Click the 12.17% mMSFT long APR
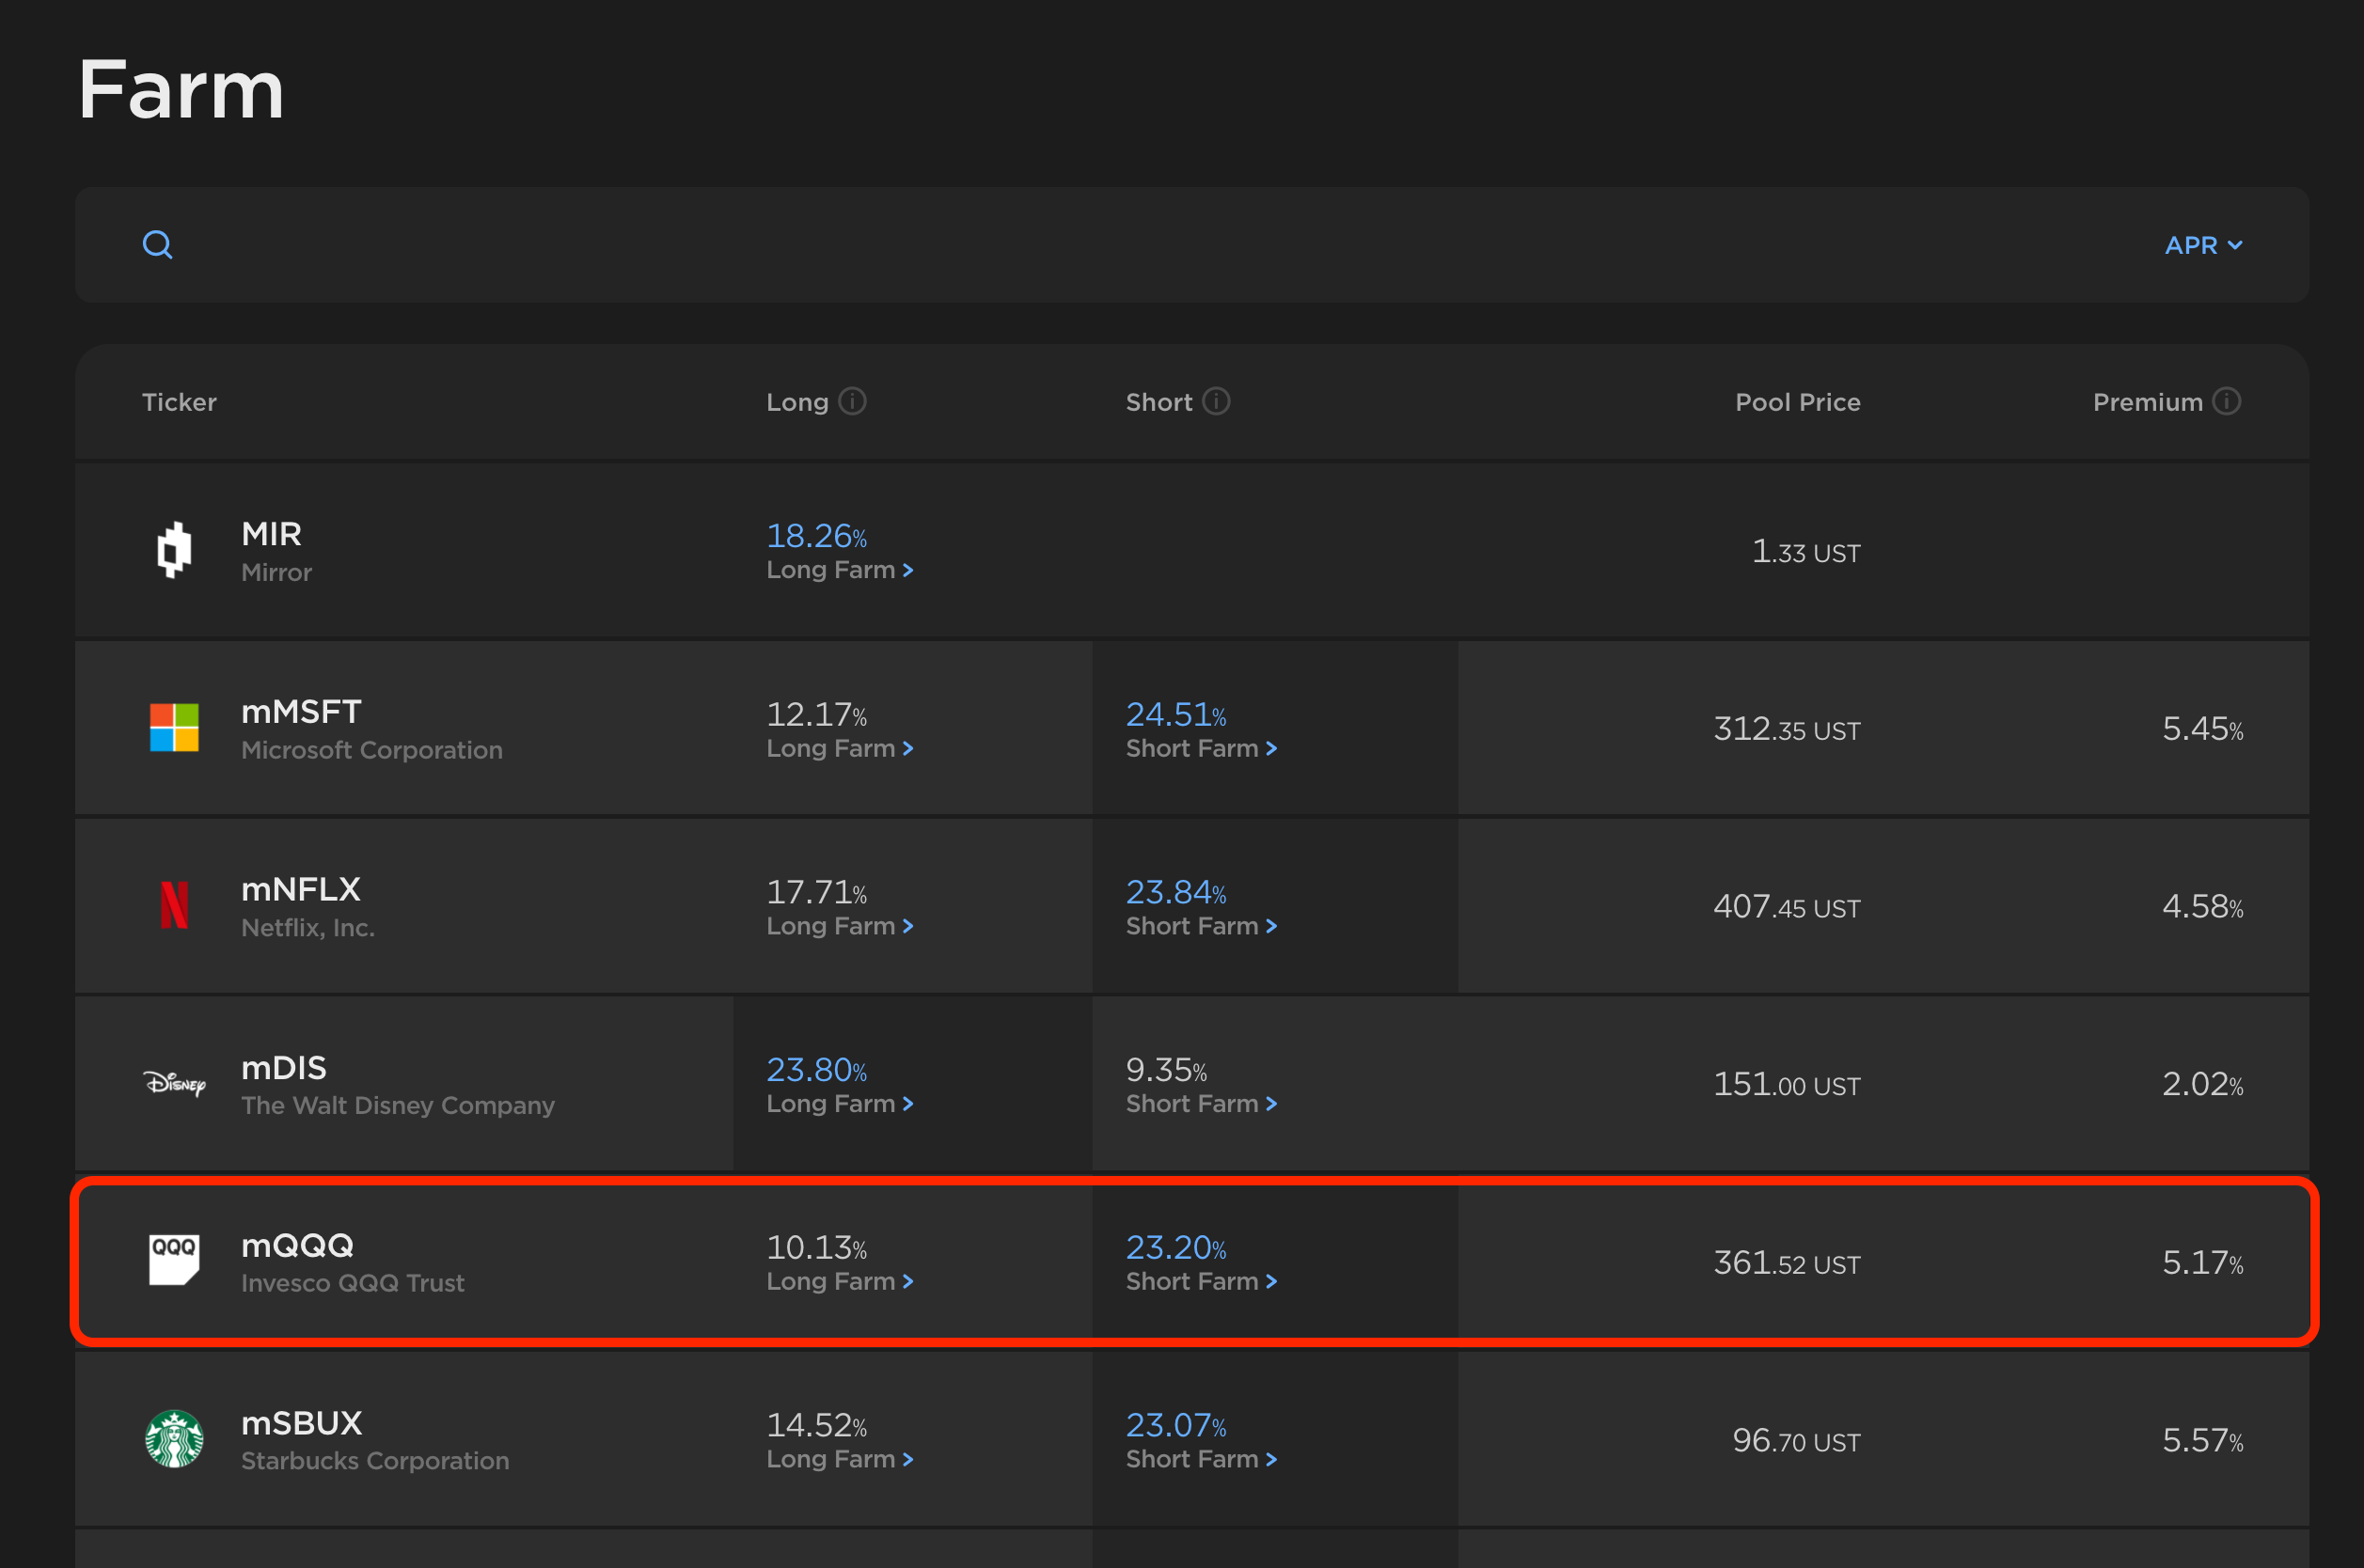 coord(816,714)
